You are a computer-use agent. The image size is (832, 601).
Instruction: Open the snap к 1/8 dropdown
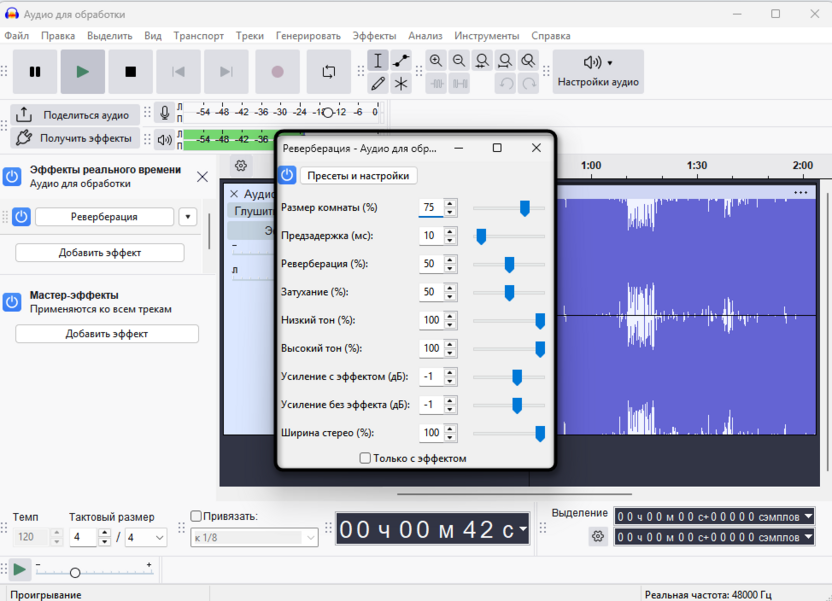[x=254, y=537]
